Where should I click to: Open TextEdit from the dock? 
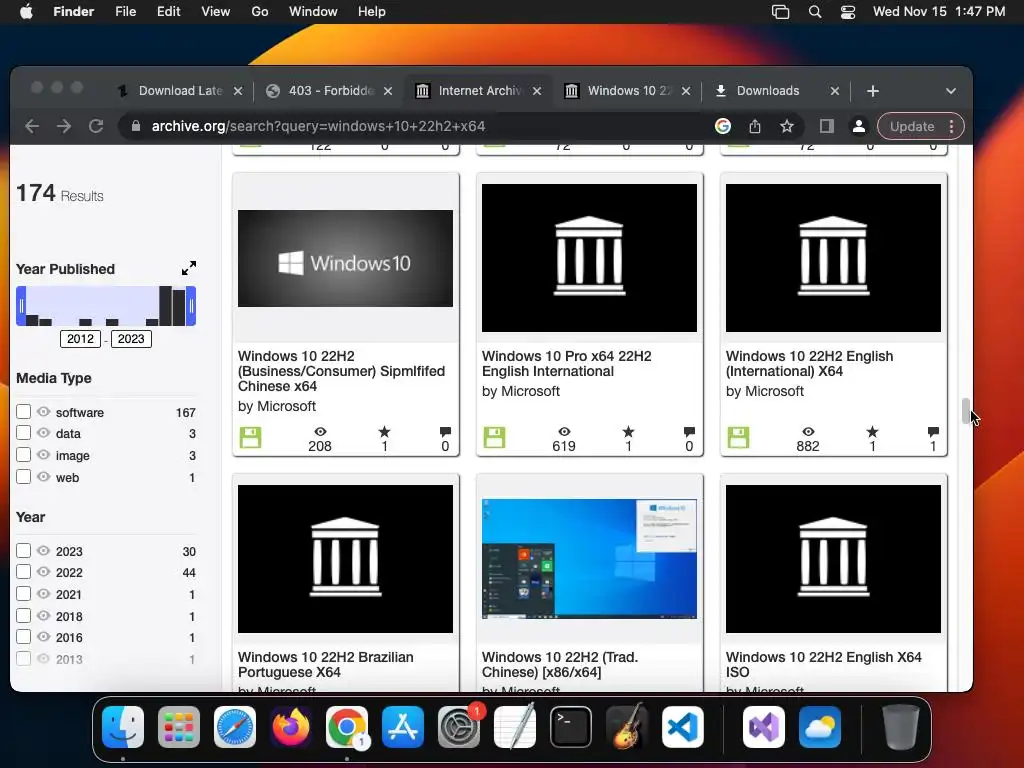click(x=515, y=727)
